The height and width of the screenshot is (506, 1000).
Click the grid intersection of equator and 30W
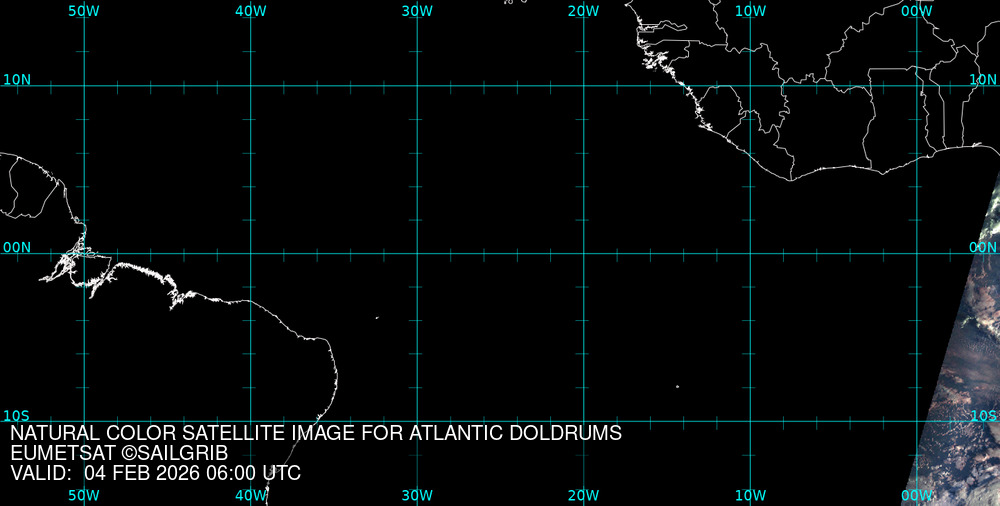(x=417, y=253)
